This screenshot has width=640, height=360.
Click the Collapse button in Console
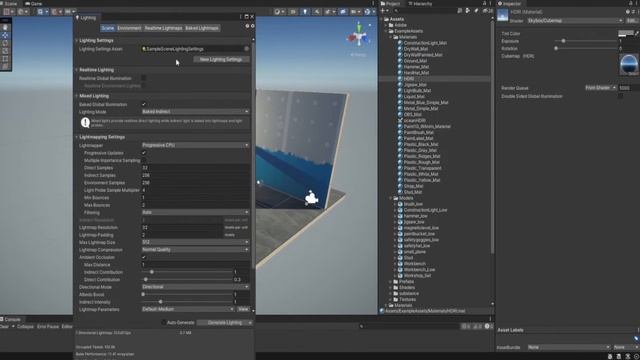pos(25,327)
